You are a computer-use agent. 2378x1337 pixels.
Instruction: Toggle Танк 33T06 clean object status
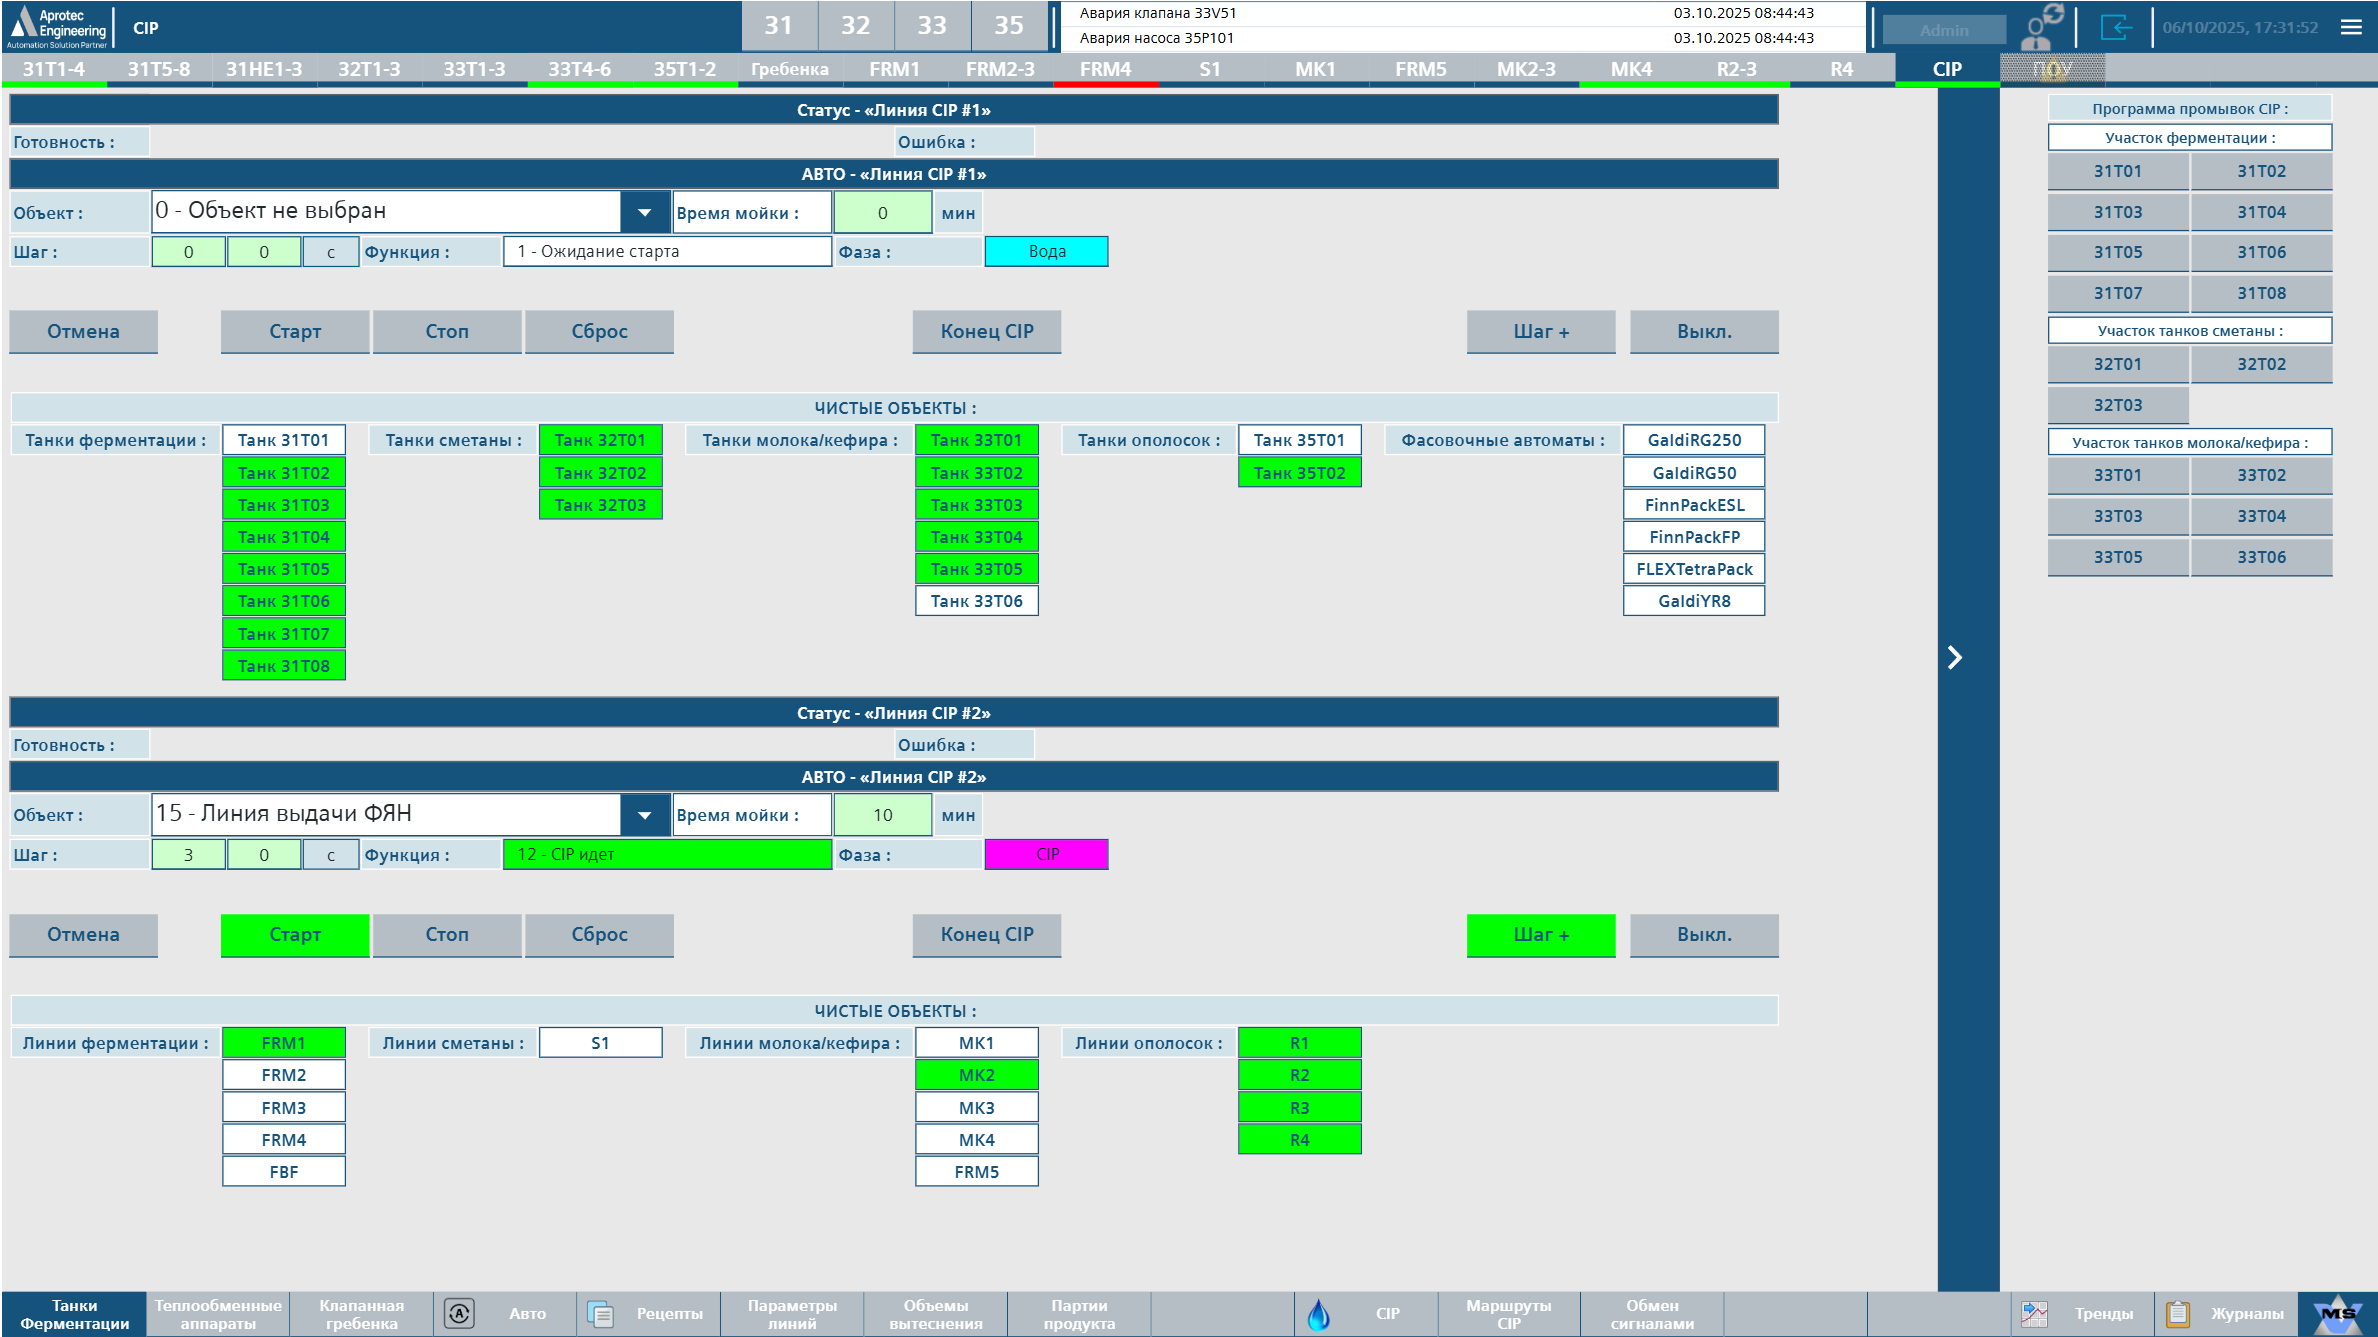pyautogui.click(x=977, y=601)
